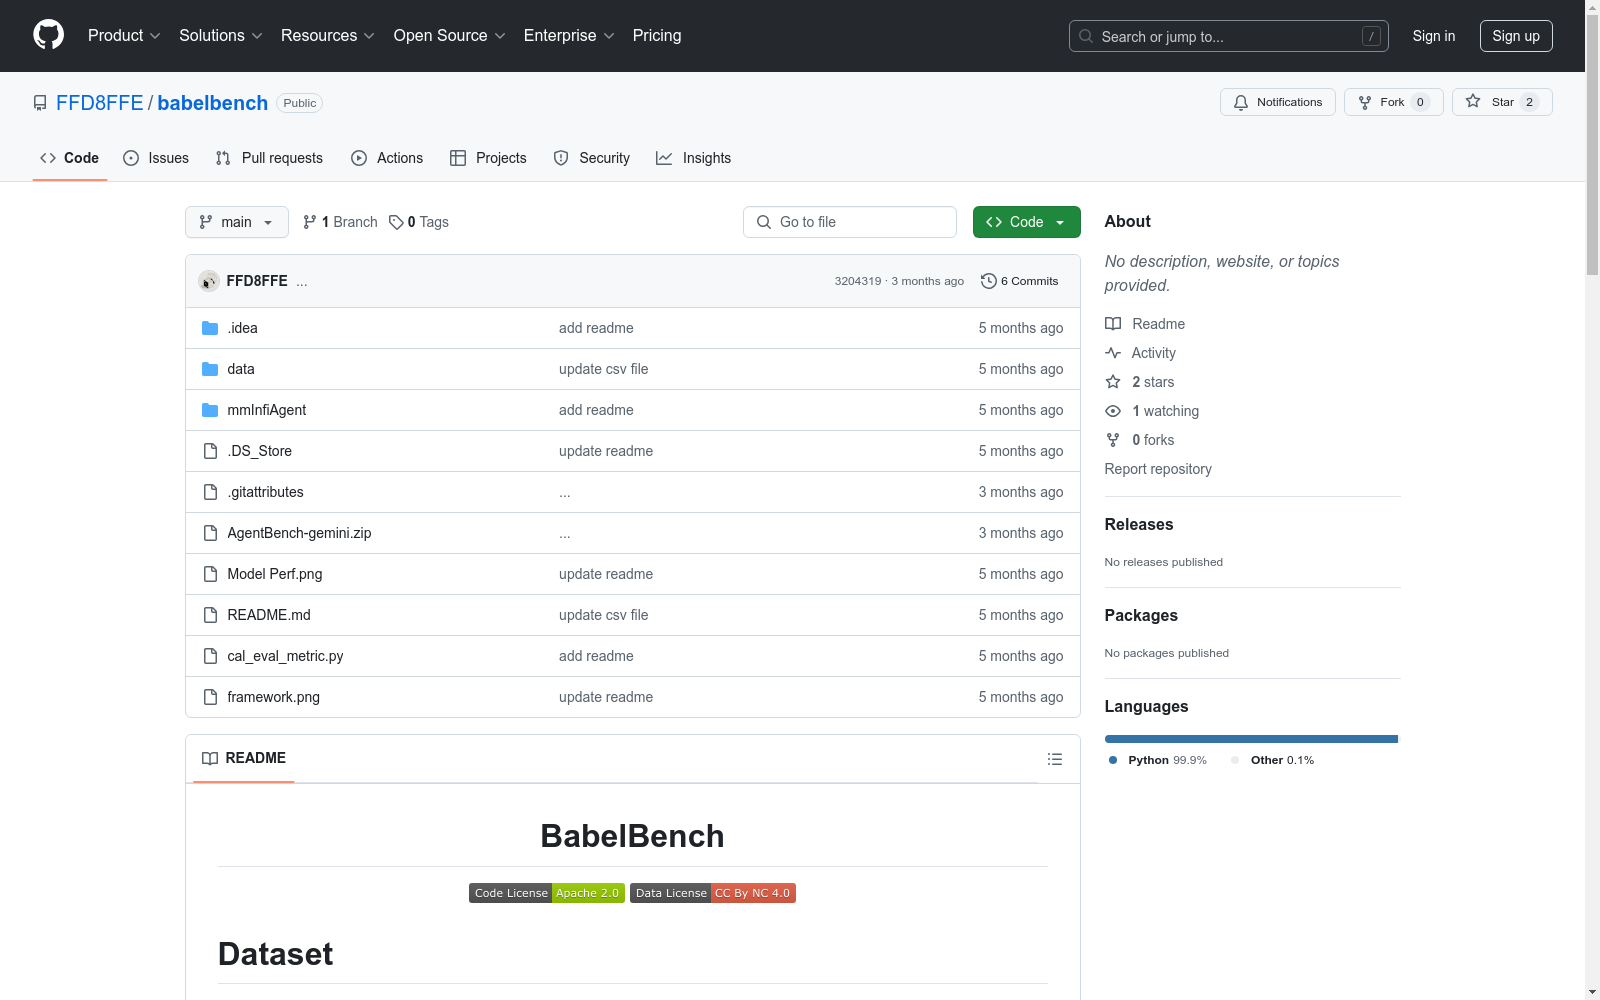Click the Sign up button
This screenshot has width=1600, height=1000.
tap(1516, 36)
